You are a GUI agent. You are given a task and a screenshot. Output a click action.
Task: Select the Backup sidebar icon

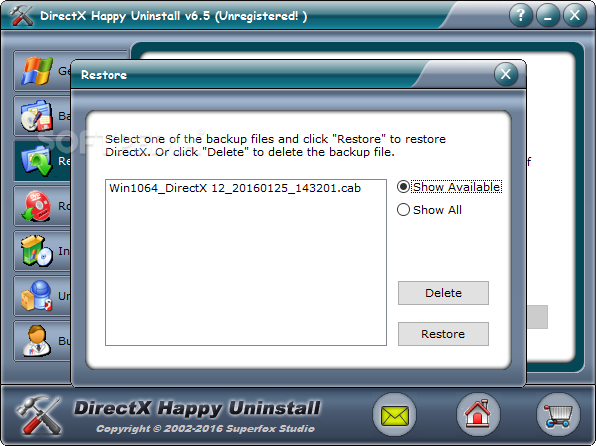36,116
